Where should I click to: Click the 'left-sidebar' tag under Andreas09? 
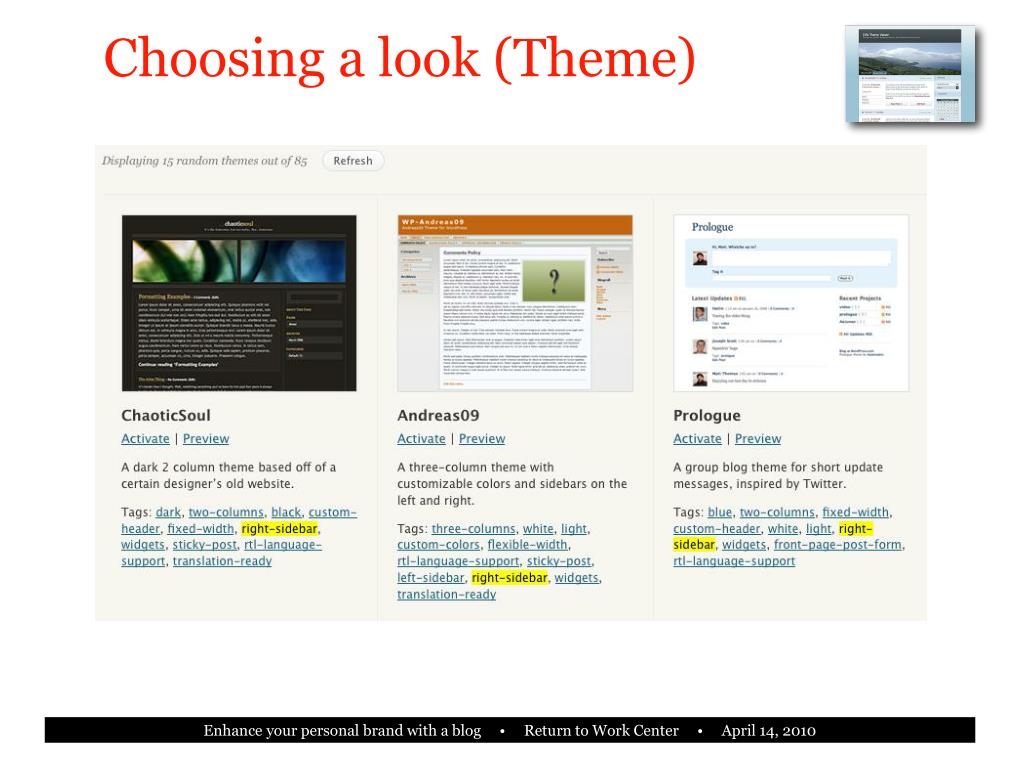(431, 578)
